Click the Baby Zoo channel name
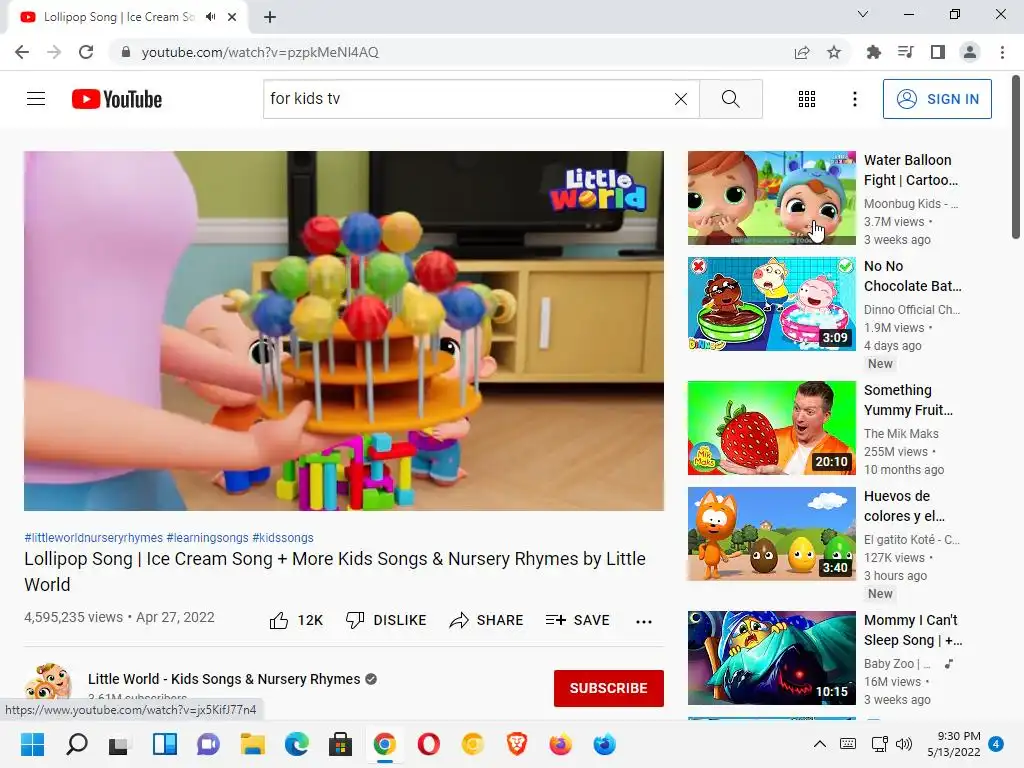Image resolution: width=1024 pixels, height=768 pixels. click(x=897, y=664)
